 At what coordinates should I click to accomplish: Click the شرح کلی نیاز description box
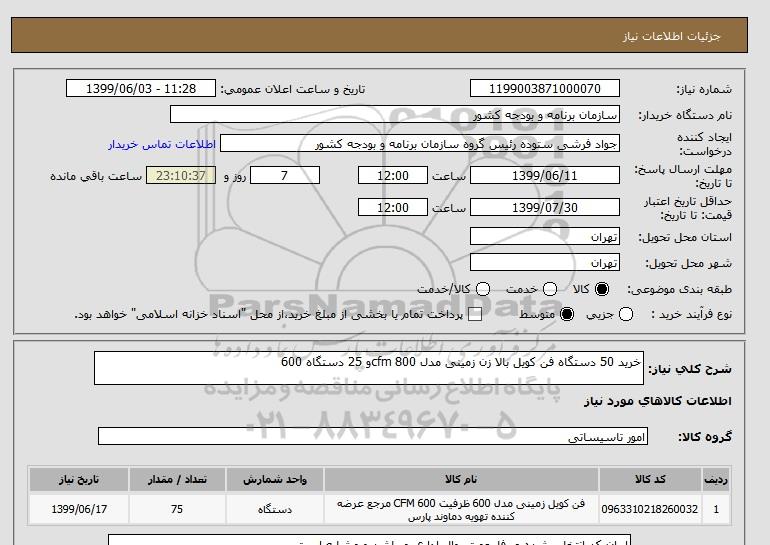(369, 368)
